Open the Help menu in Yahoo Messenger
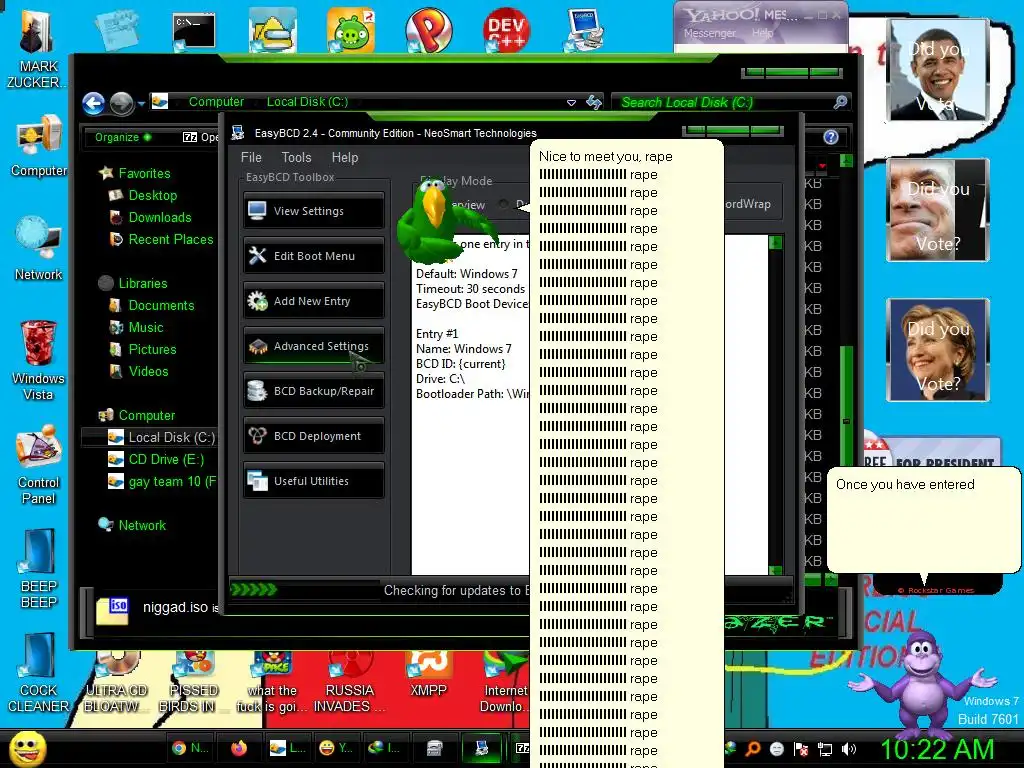The image size is (1024, 768). point(763,33)
